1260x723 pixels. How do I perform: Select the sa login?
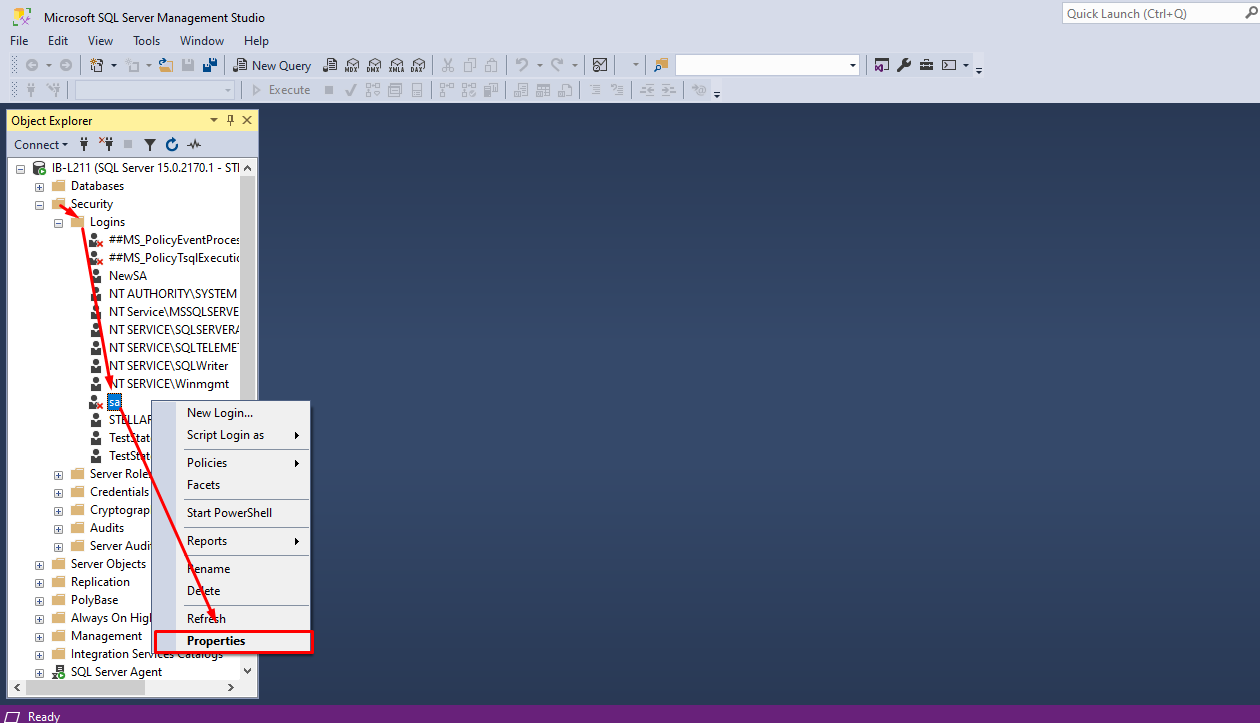[114, 402]
